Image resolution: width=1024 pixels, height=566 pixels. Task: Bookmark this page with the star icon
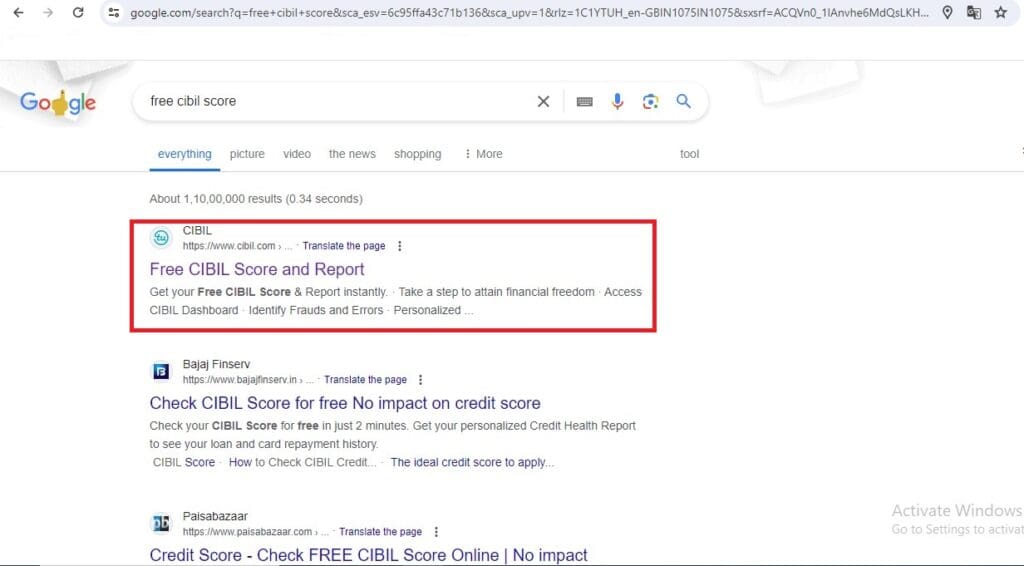pyautogui.click(x=1000, y=12)
